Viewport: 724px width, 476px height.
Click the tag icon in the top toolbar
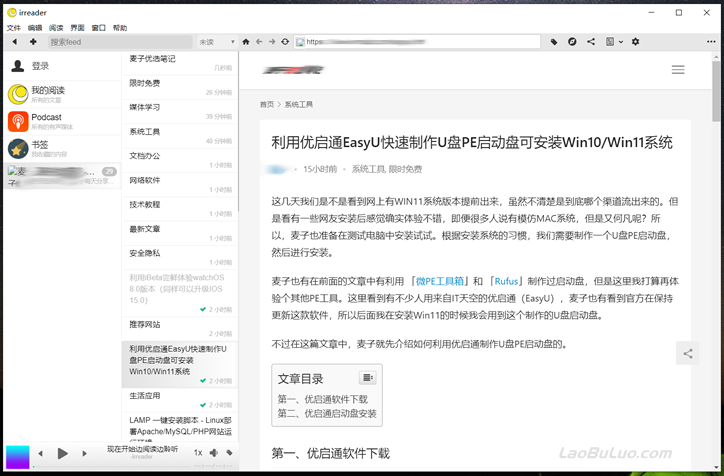(554, 42)
